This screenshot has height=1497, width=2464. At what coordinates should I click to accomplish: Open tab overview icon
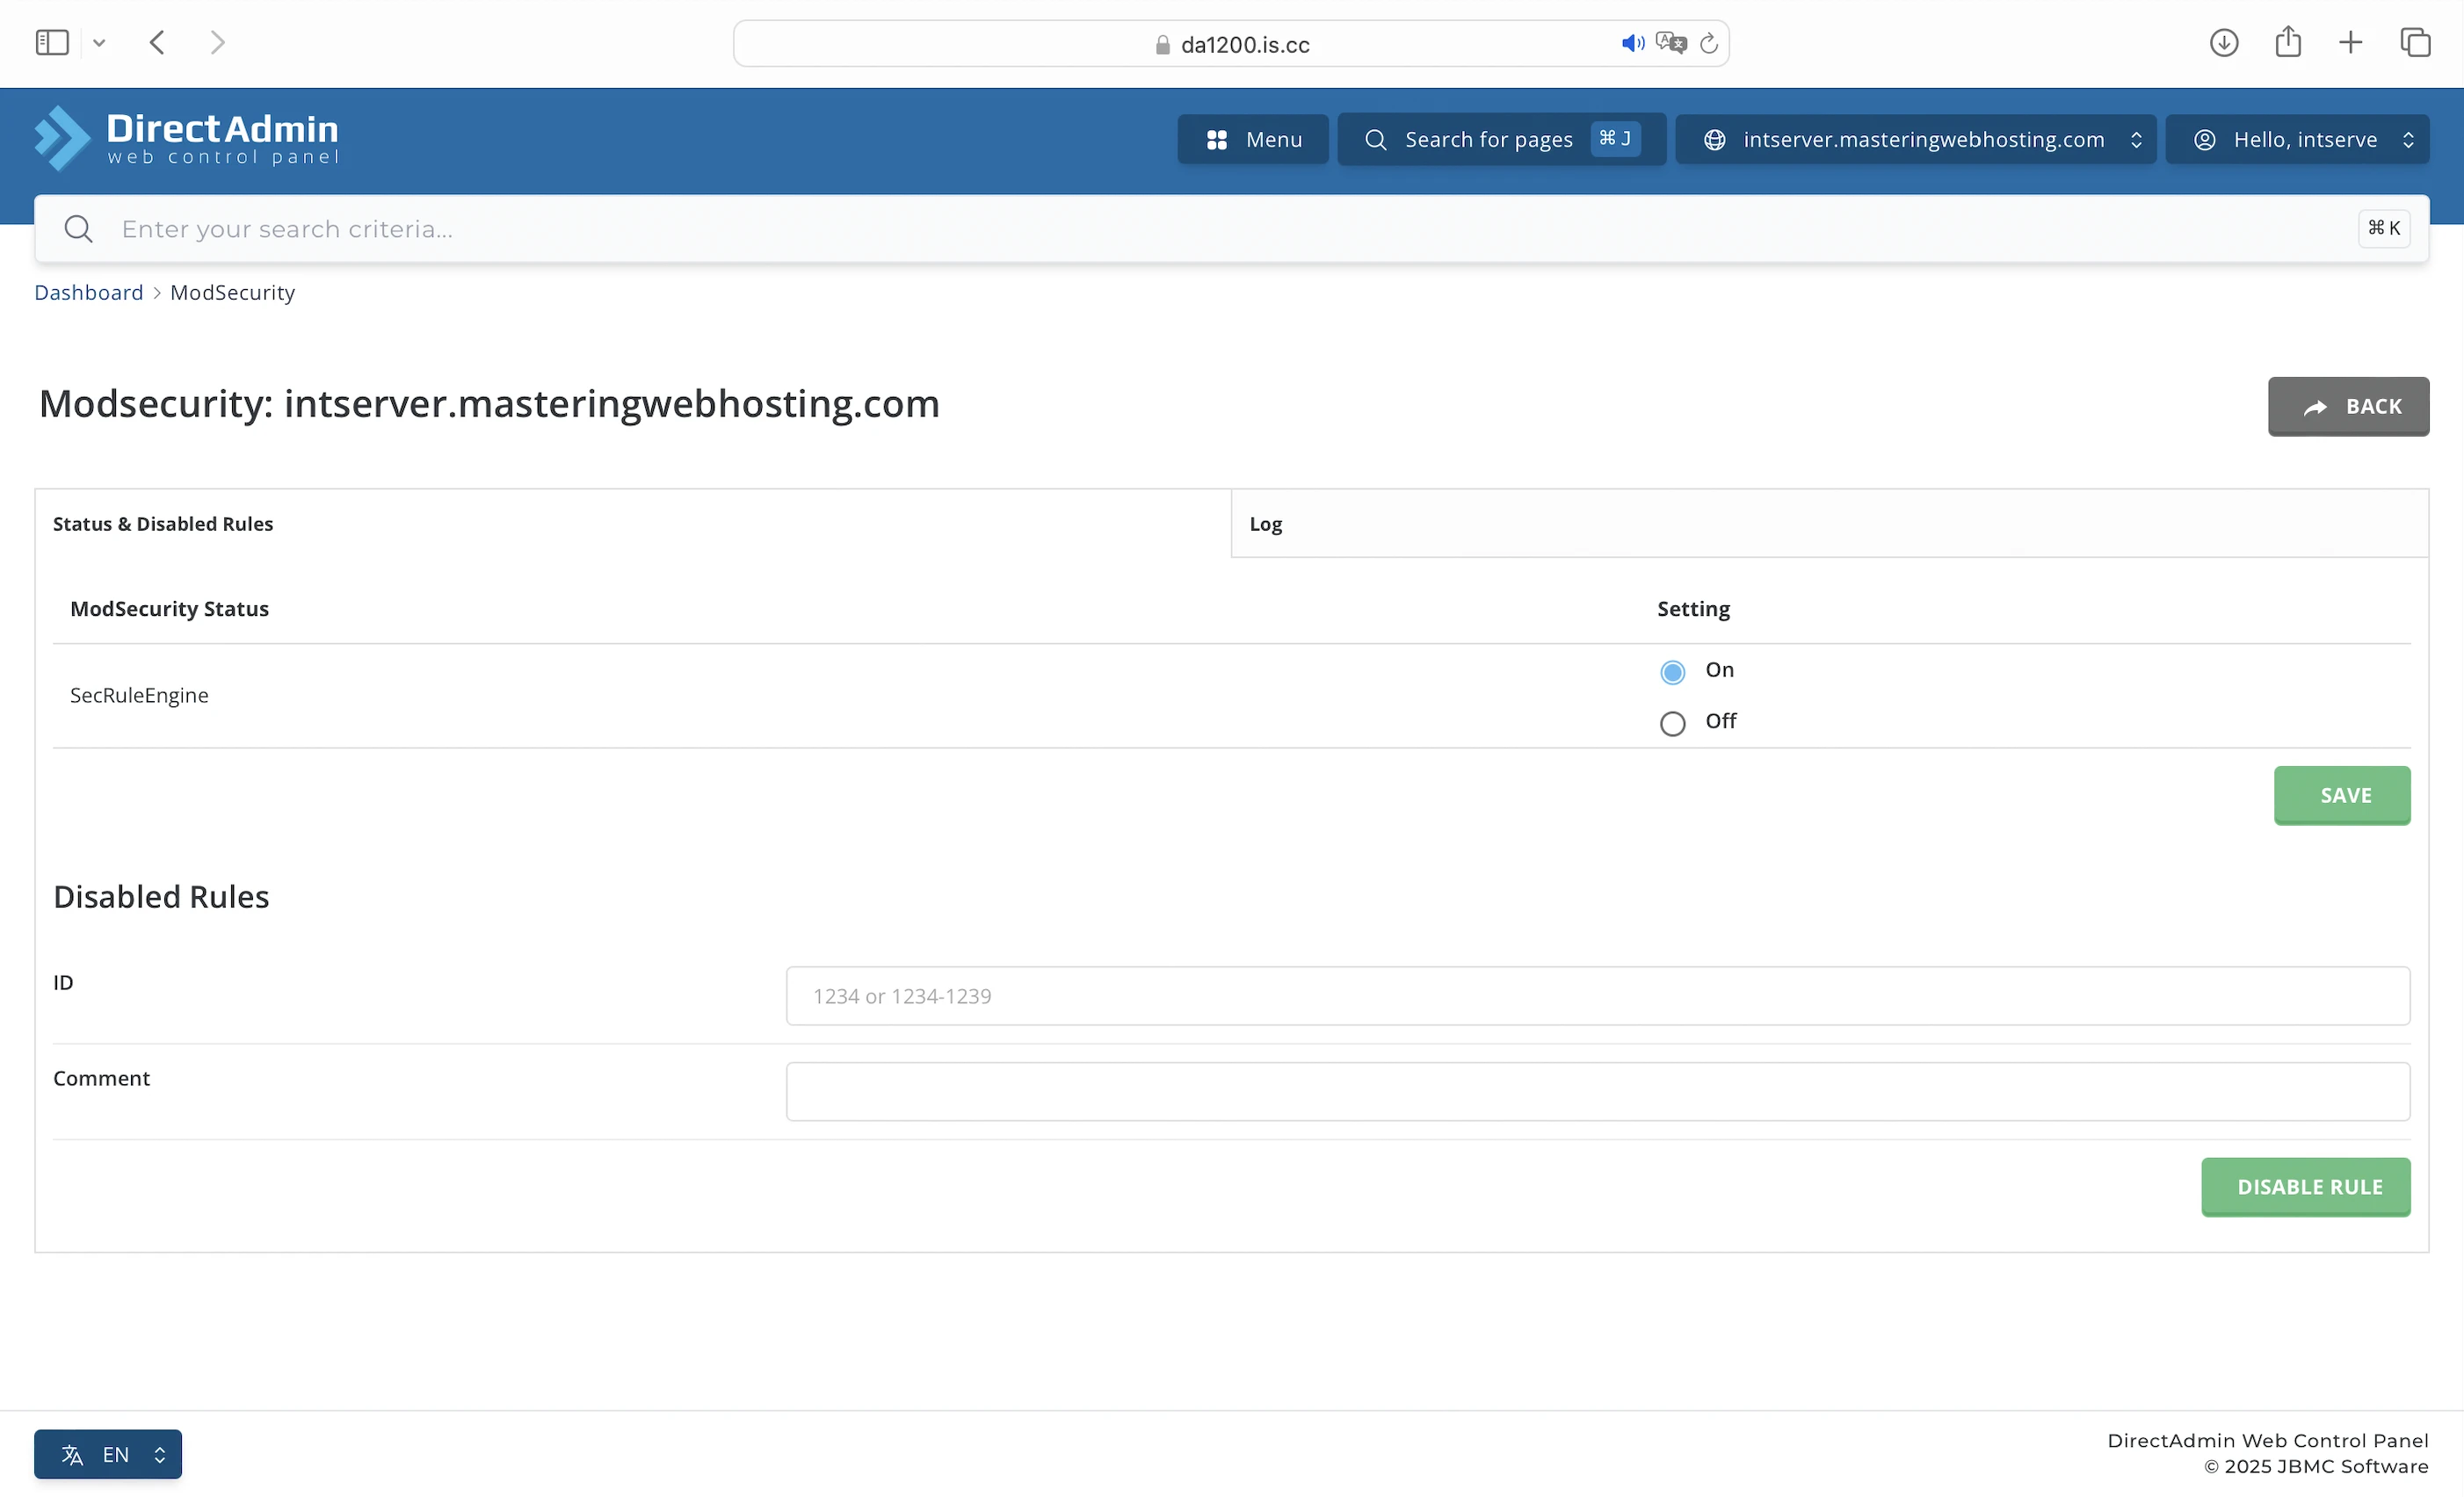tap(2415, 43)
